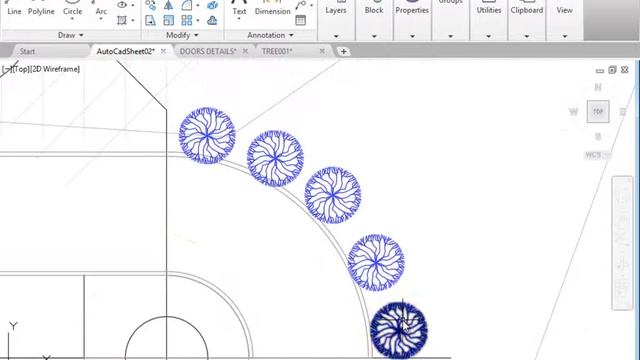Click the Ellipse tool icon
640x360 pixels.
(122, 4)
